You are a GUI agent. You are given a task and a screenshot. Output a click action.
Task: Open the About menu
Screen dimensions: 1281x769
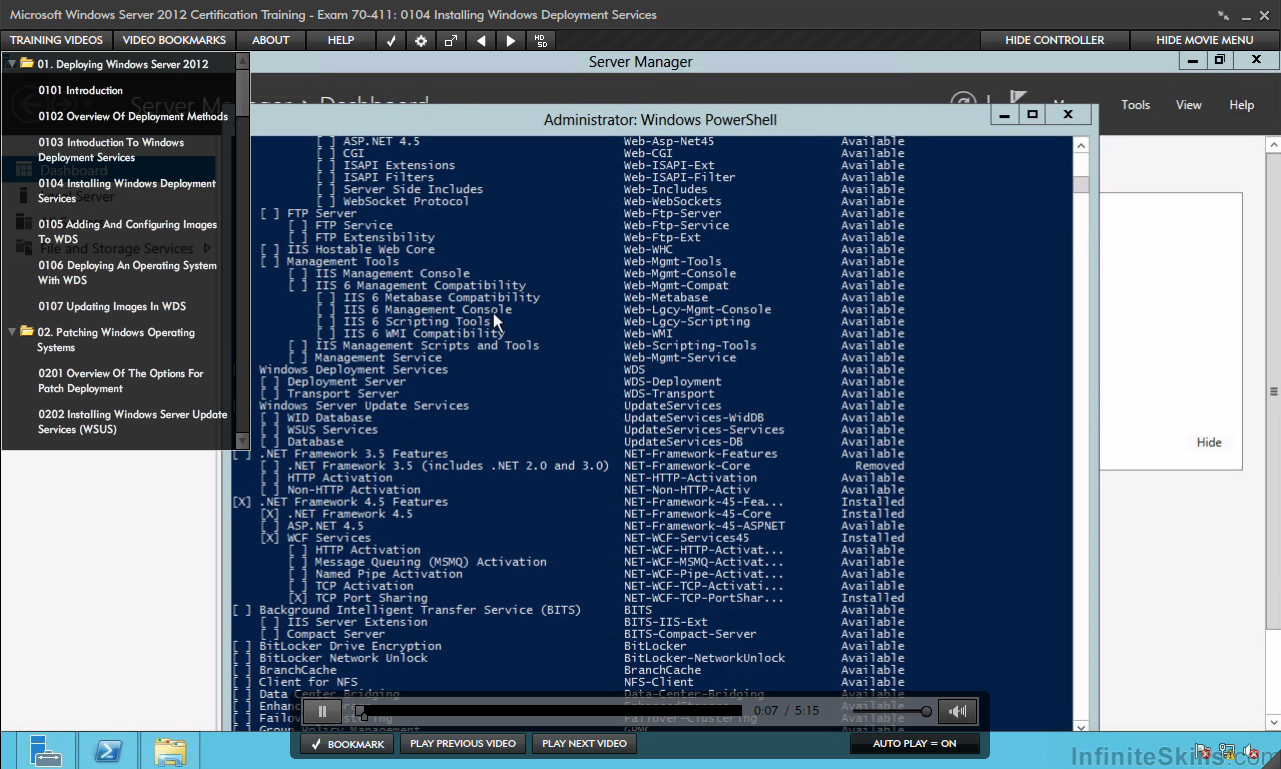click(x=271, y=40)
